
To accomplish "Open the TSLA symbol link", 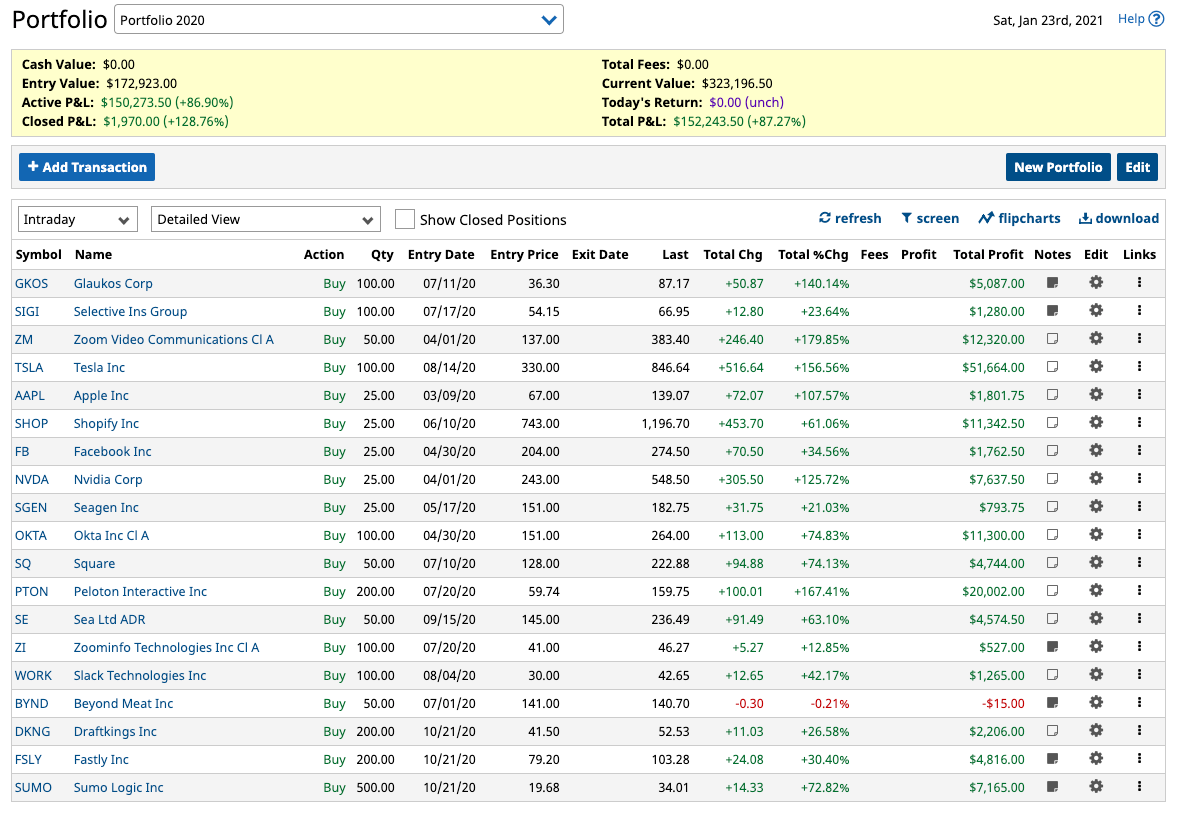I will pyautogui.click(x=29, y=368).
